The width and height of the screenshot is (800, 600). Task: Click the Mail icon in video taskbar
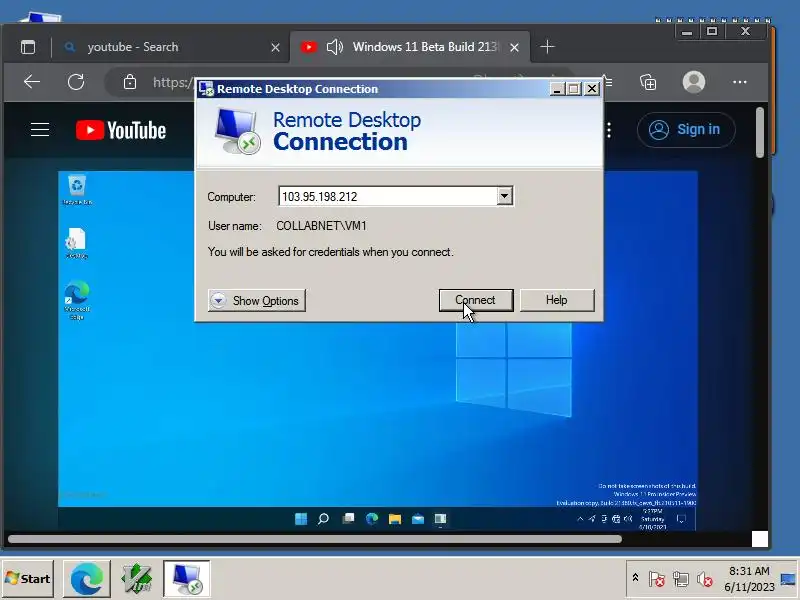pyautogui.click(x=418, y=519)
